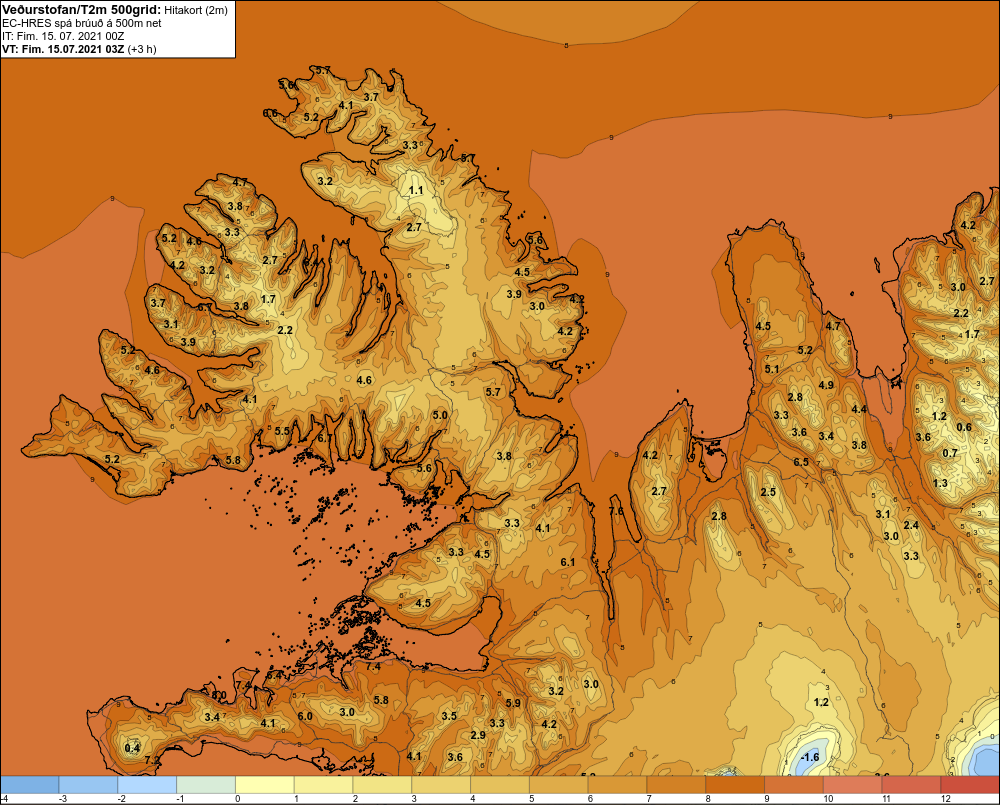
Task: Select the '4.9' temperature label
Action: pos(826,385)
